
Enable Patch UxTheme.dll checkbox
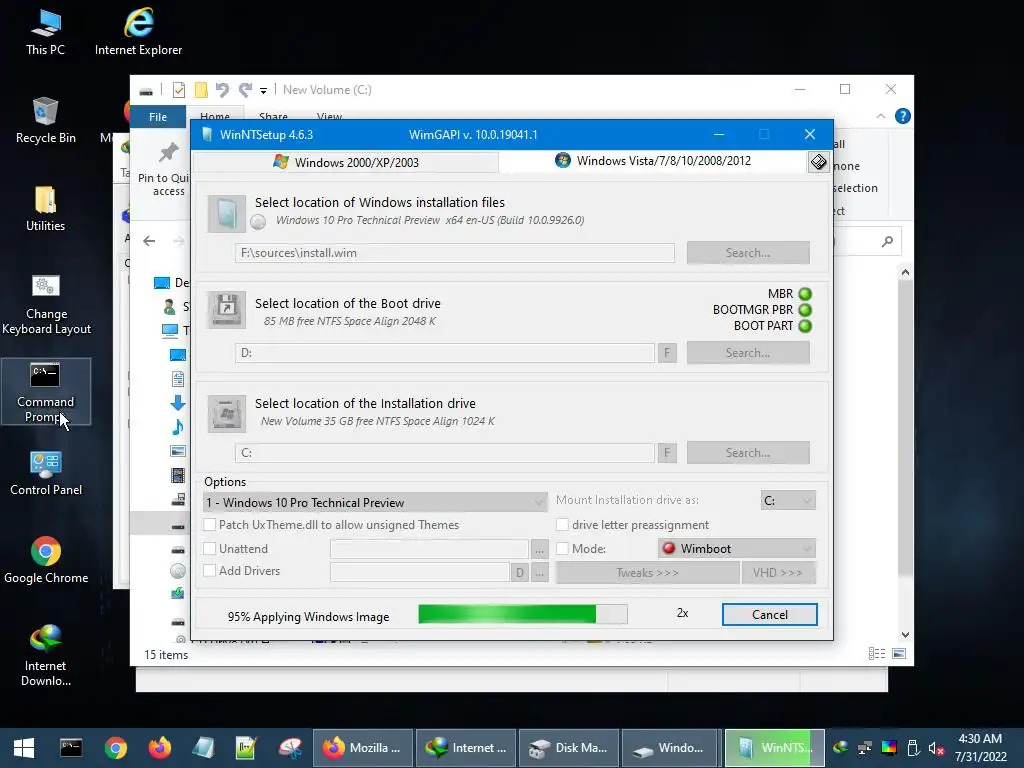pos(210,525)
